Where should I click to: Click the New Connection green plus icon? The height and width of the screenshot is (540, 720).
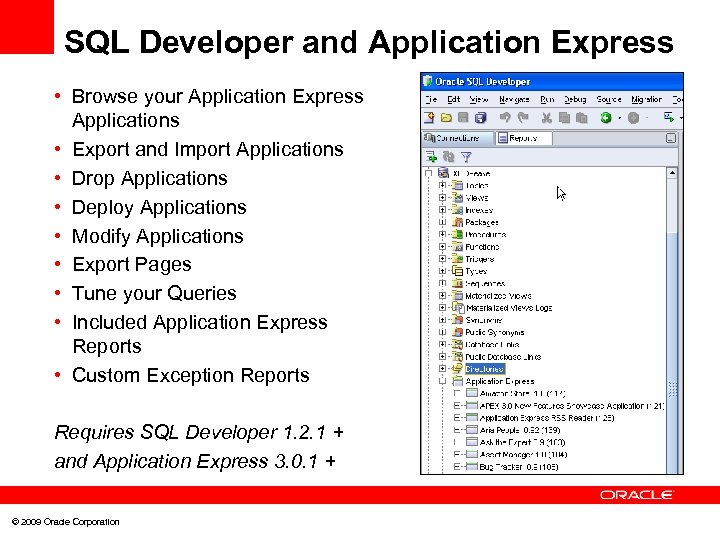(431, 157)
